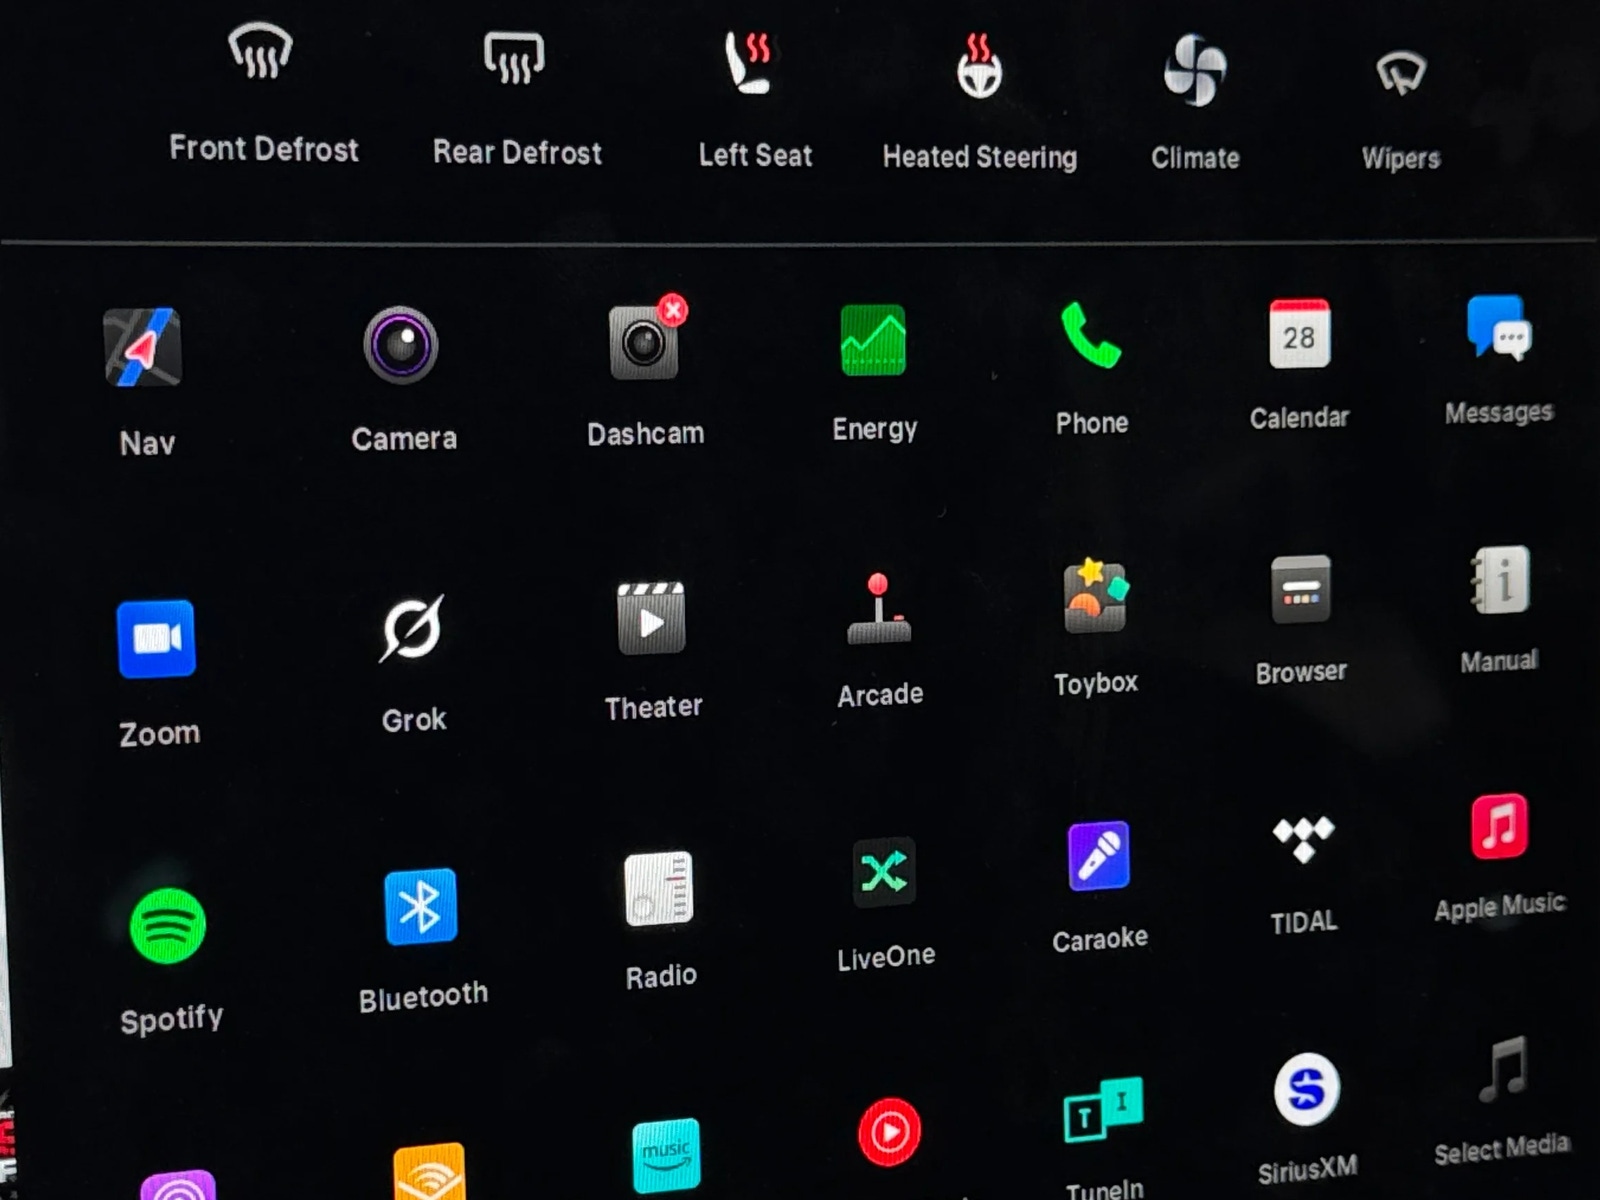Image resolution: width=1600 pixels, height=1200 pixels.
Task: Open the Dashcam app
Action: coord(644,345)
